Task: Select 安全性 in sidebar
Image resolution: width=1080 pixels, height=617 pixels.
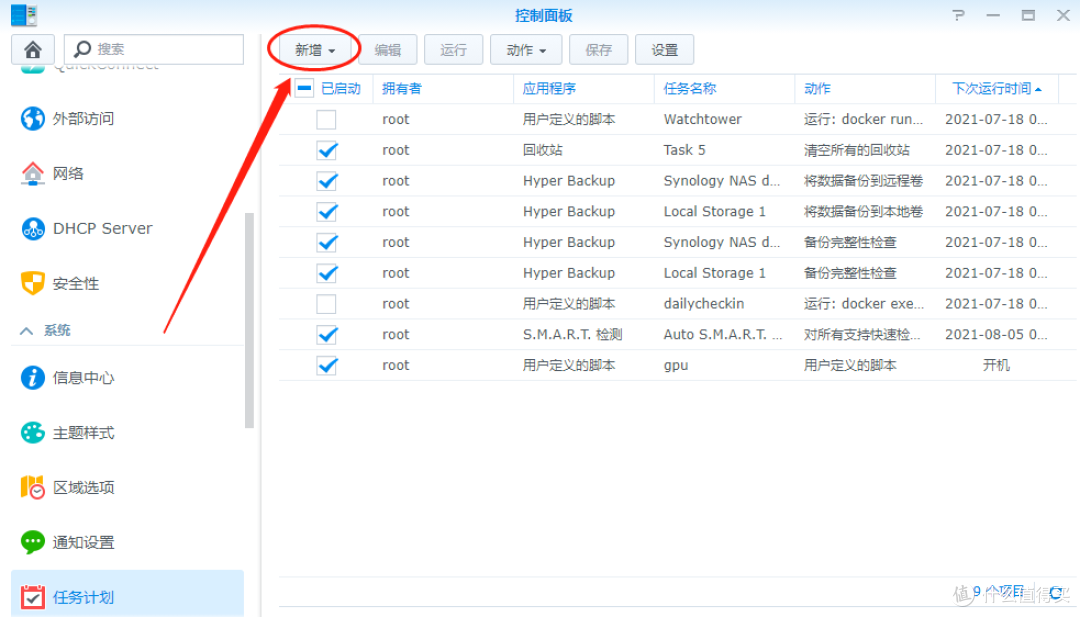Action: pyautogui.click(x=76, y=283)
